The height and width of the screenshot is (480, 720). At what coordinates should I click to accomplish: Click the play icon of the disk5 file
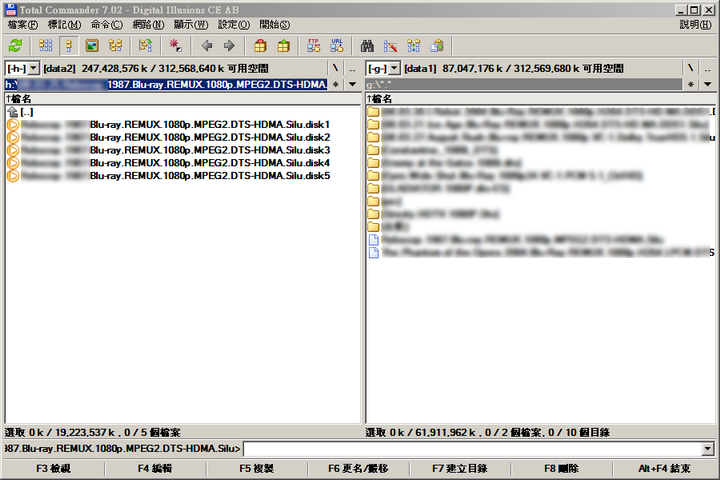click(13, 175)
